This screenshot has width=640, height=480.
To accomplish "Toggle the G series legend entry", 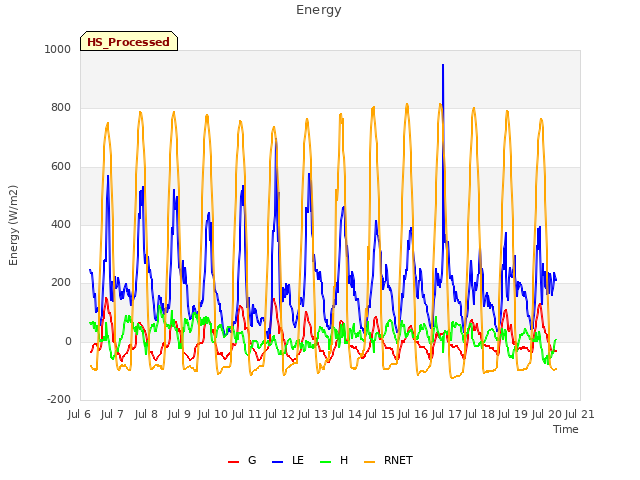I will click(x=242, y=460).
